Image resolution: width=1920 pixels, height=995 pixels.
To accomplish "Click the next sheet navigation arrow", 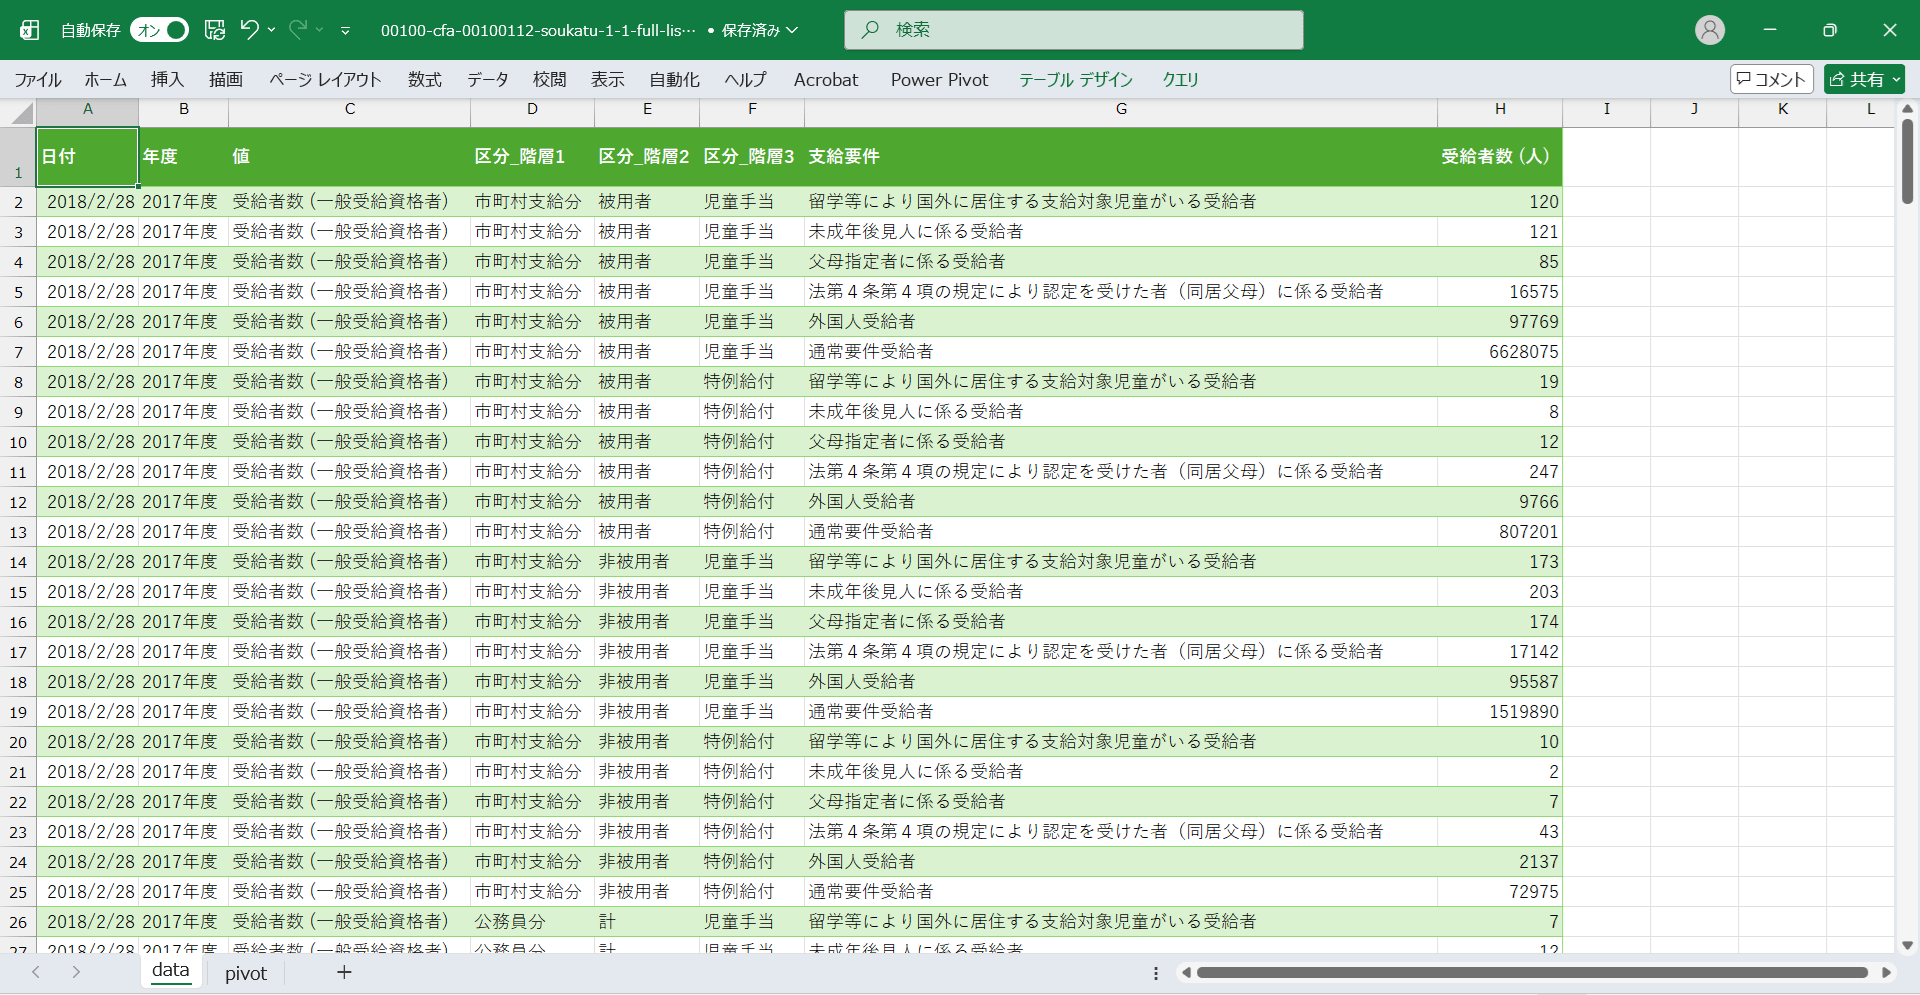I will pos(76,972).
